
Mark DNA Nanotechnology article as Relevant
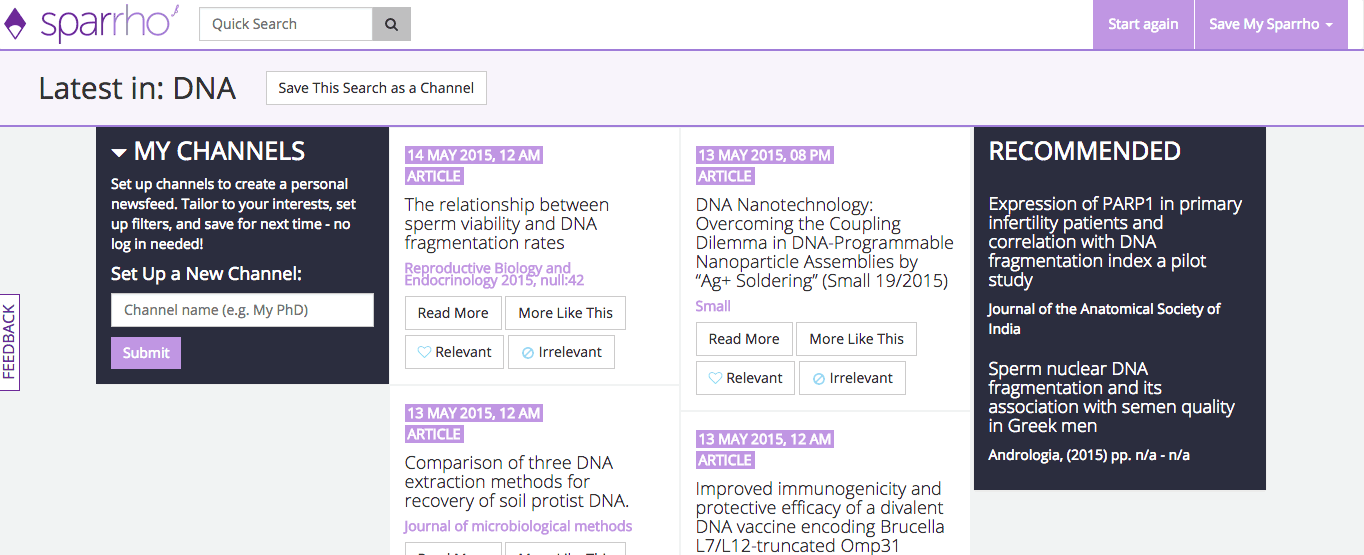point(745,378)
